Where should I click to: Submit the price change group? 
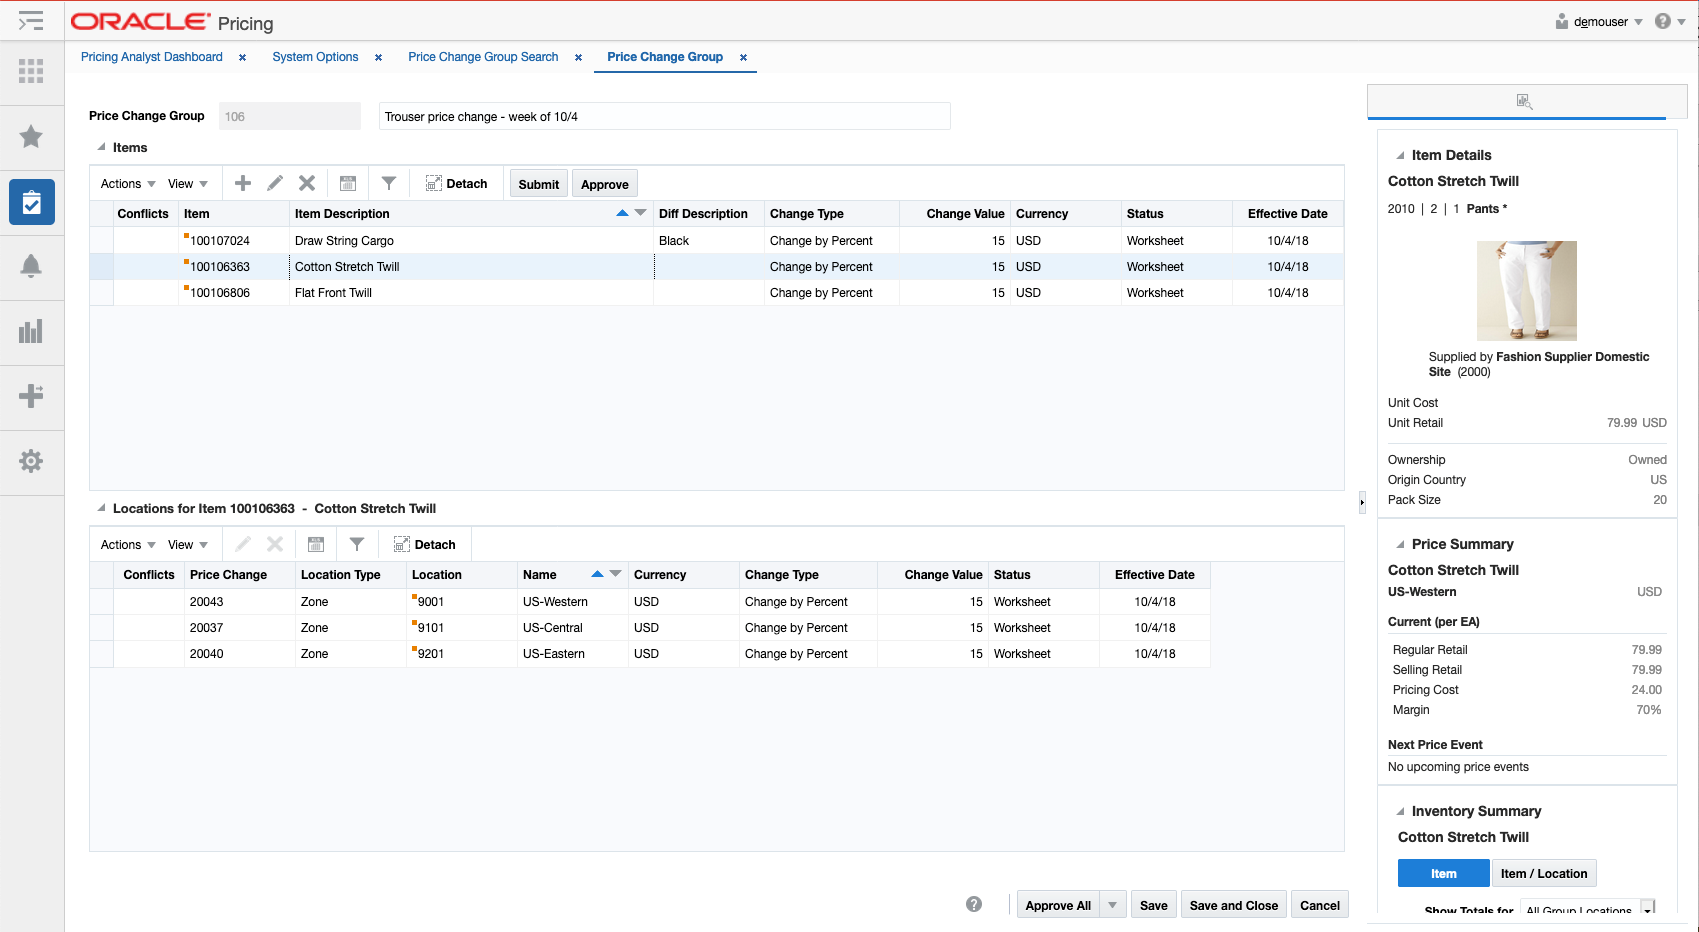pos(537,183)
